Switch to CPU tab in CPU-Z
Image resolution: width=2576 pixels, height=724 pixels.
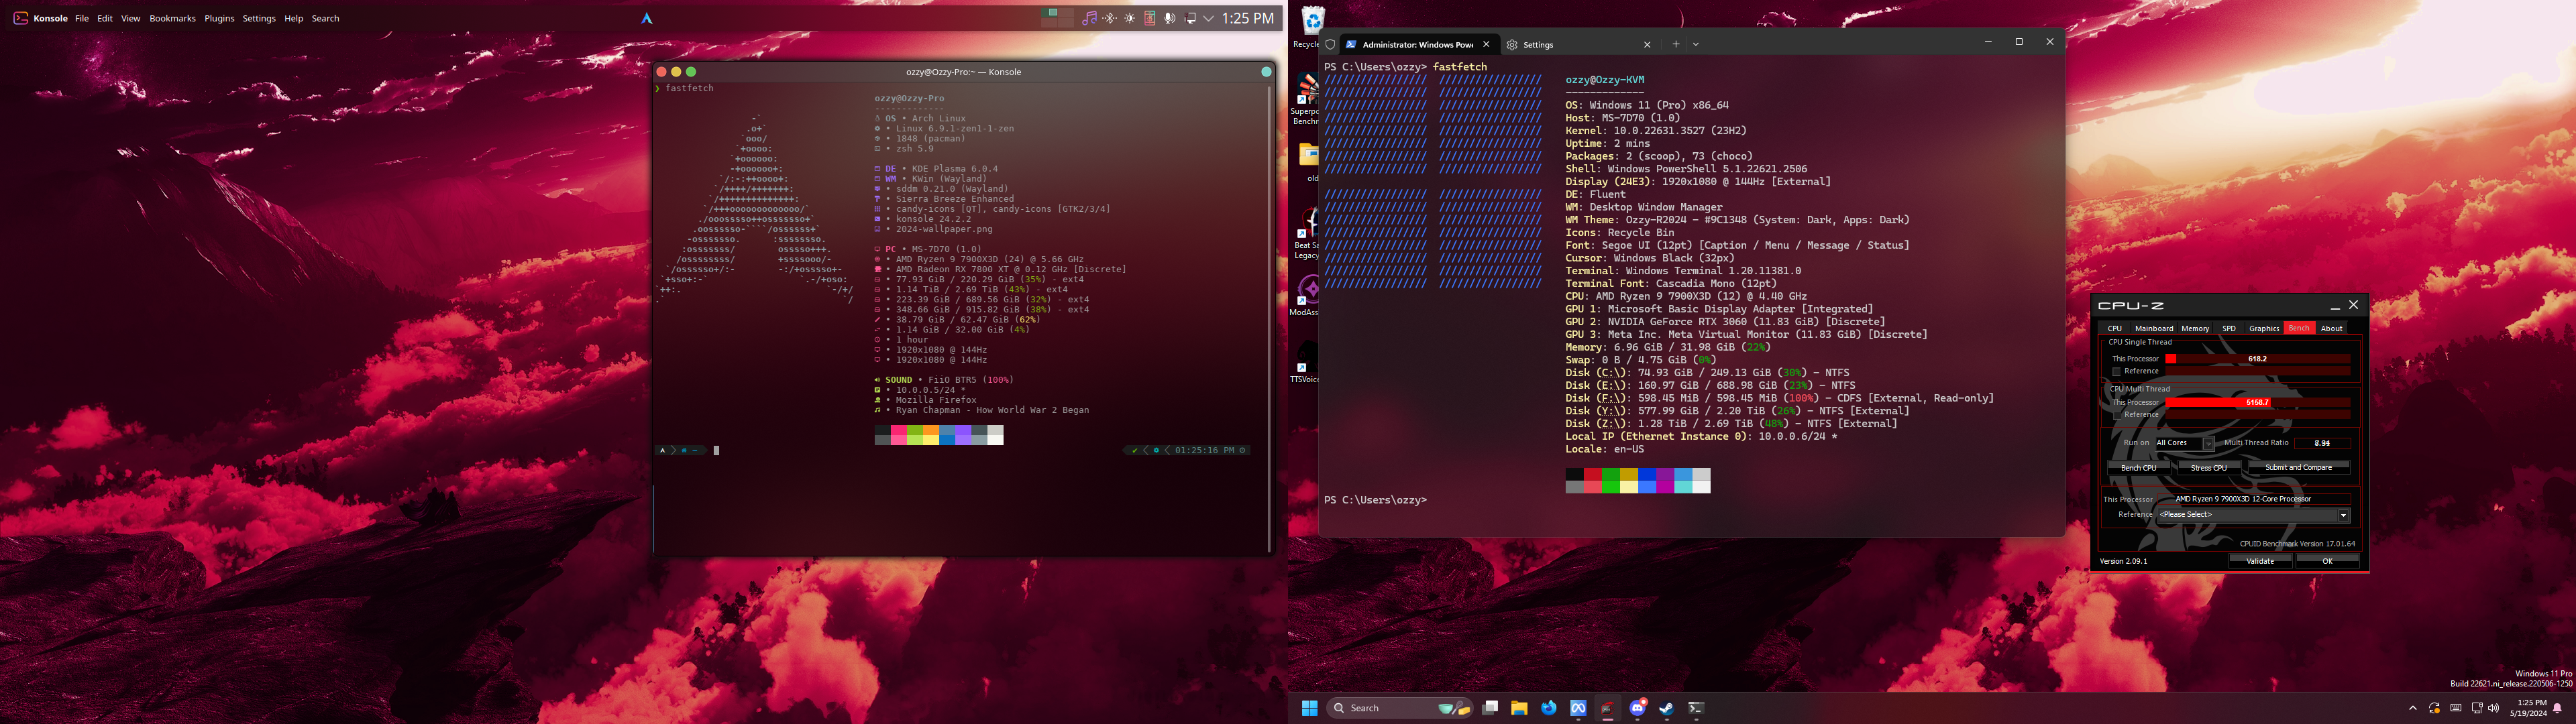coord(2114,328)
